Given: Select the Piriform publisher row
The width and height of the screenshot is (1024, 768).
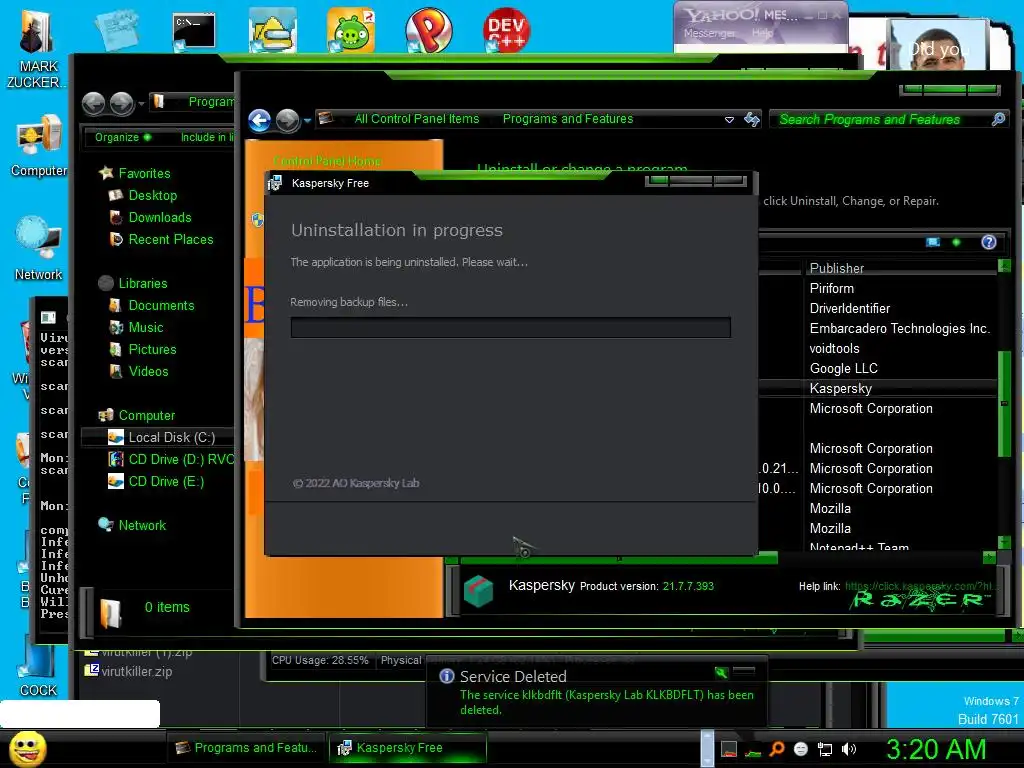Looking at the screenshot, I should click(x=831, y=289).
